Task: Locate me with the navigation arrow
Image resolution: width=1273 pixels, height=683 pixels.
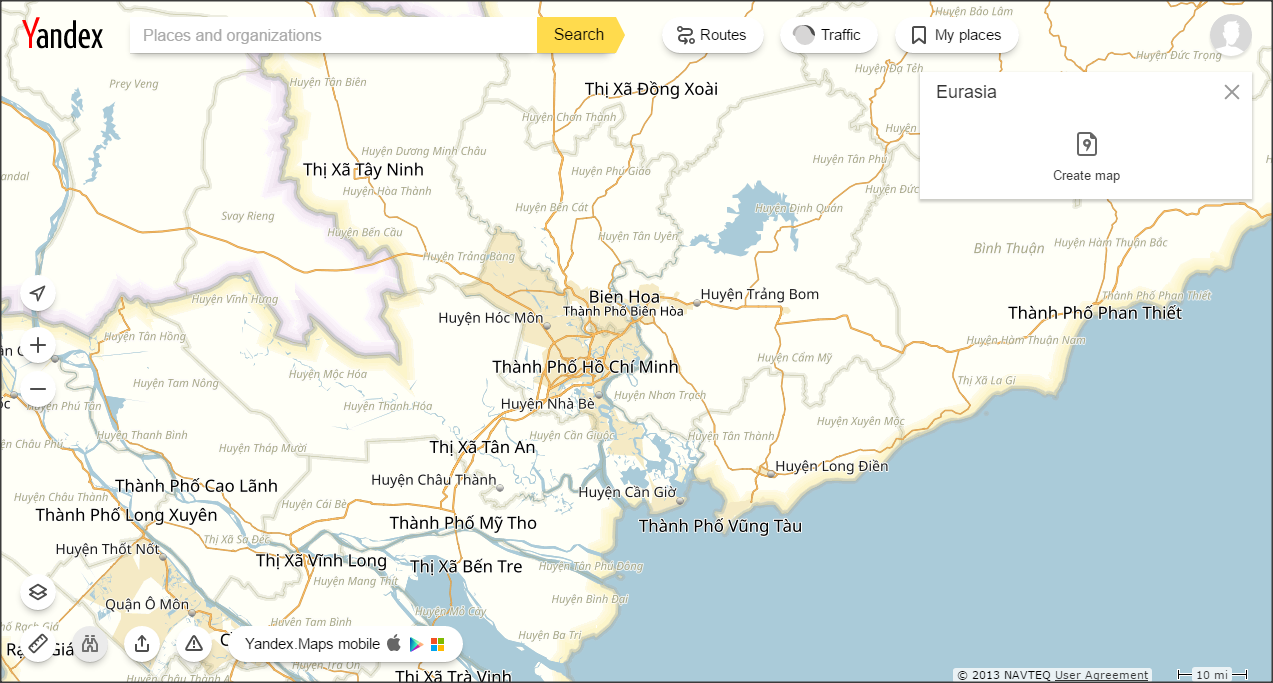Action: (38, 293)
